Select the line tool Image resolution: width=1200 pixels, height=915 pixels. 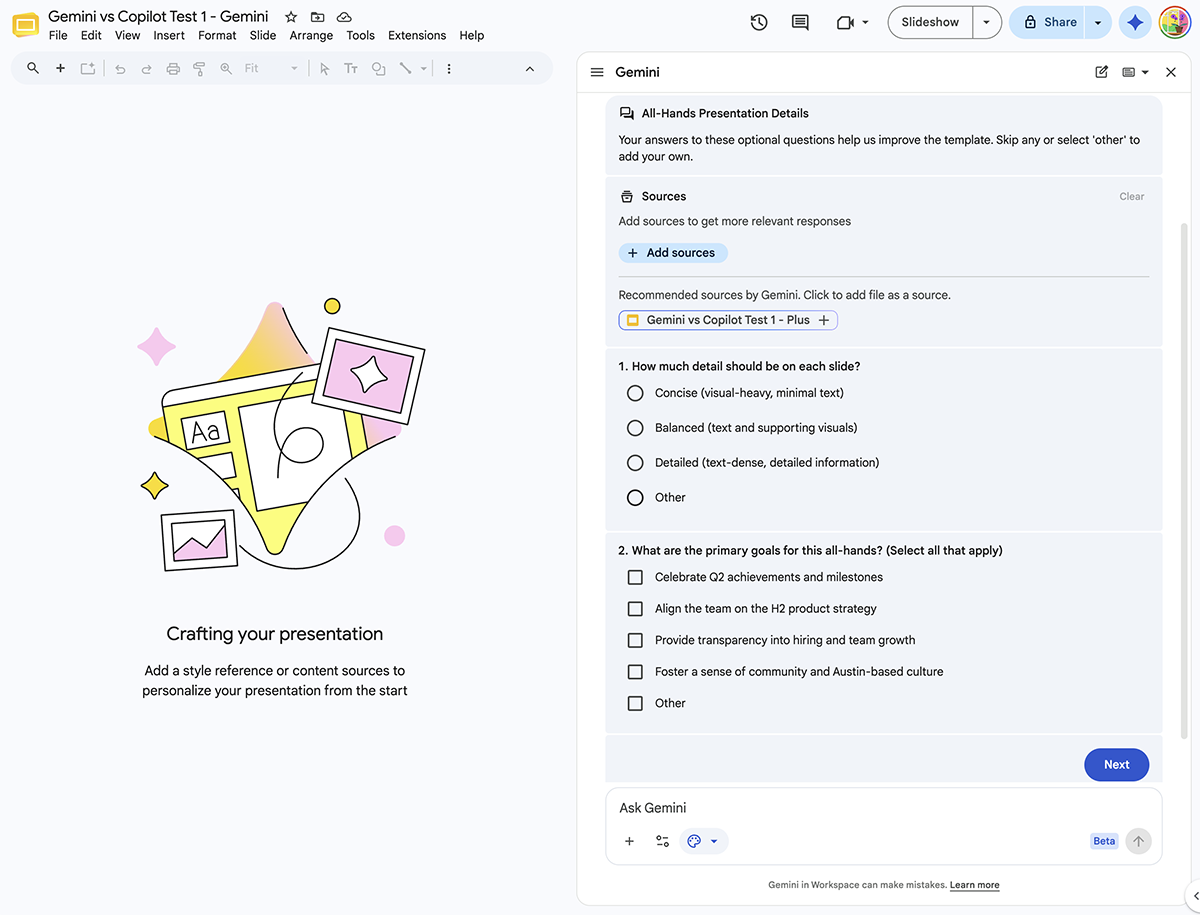(x=405, y=69)
